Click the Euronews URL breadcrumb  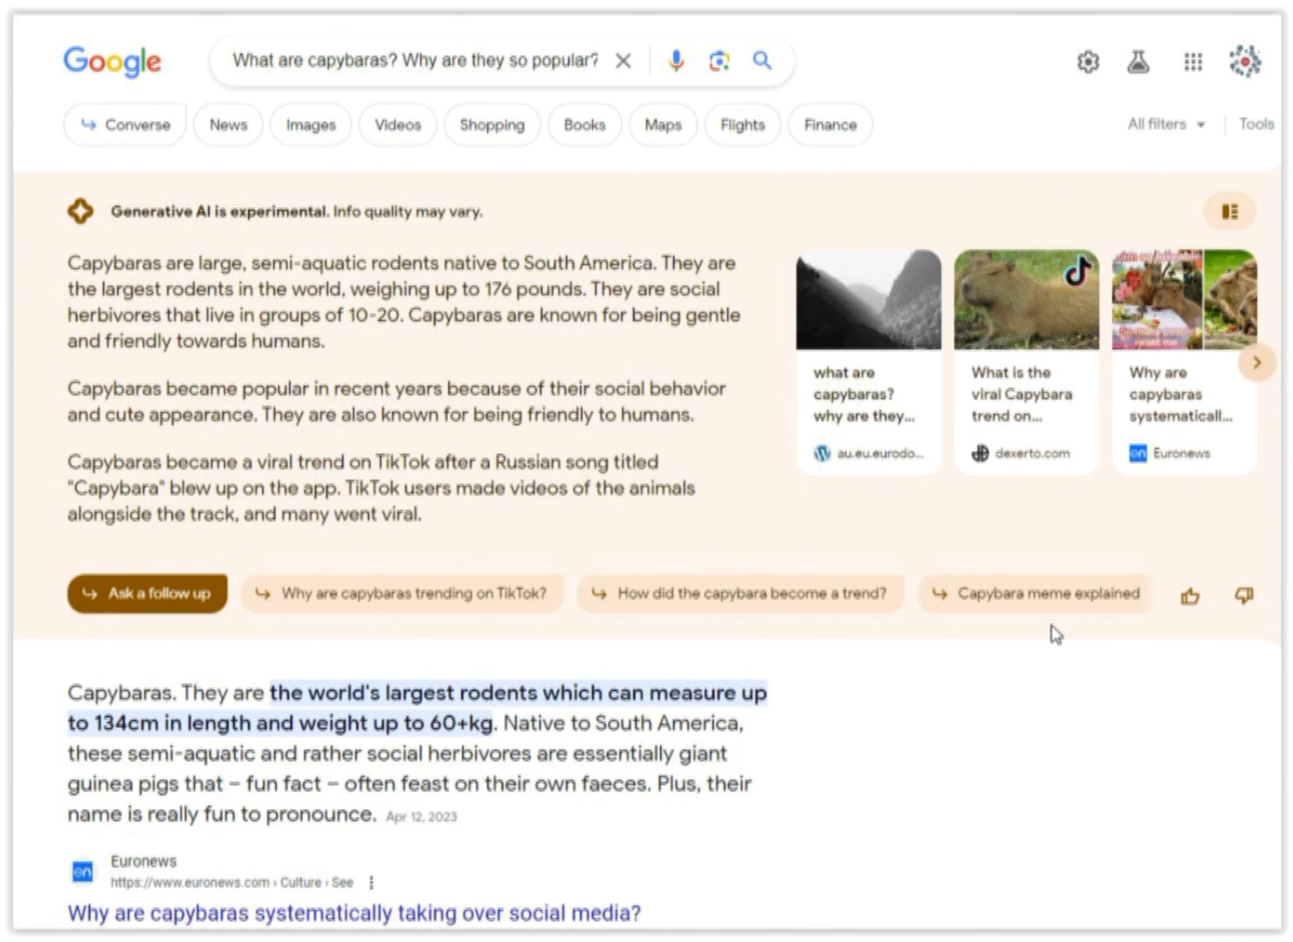click(x=231, y=882)
